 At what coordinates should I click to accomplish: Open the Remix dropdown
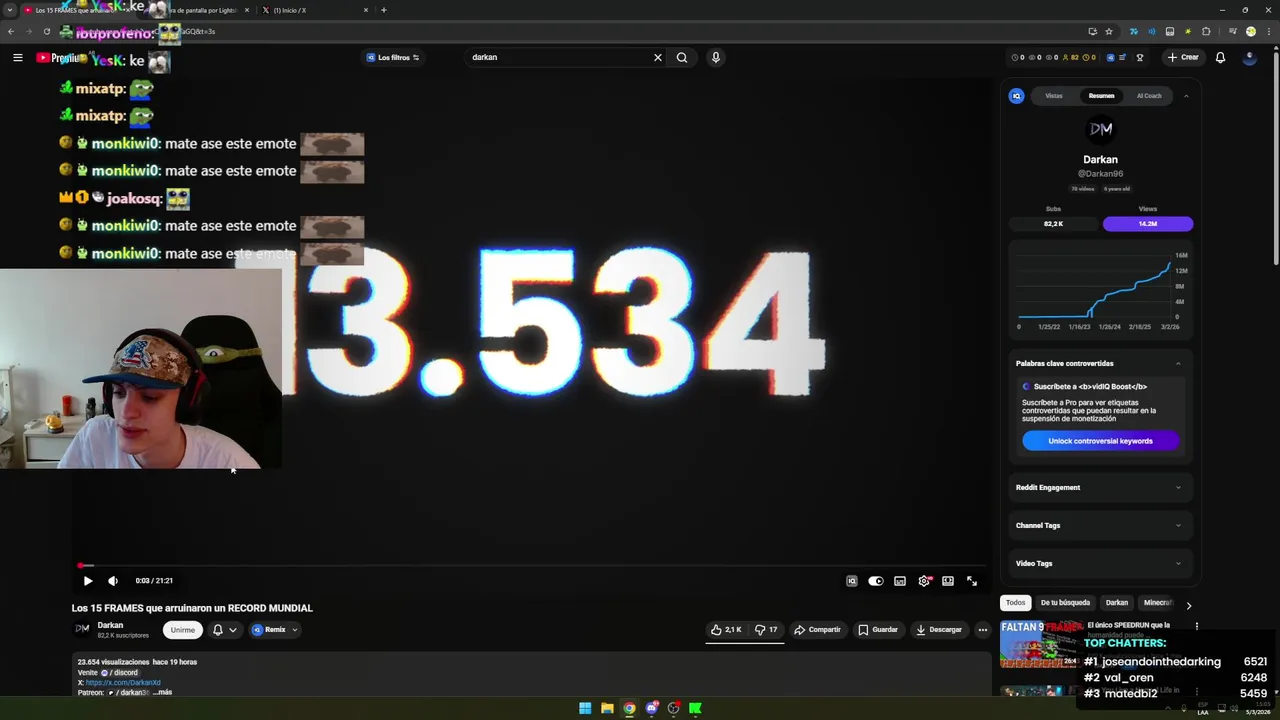pyautogui.click(x=275, y=630)
